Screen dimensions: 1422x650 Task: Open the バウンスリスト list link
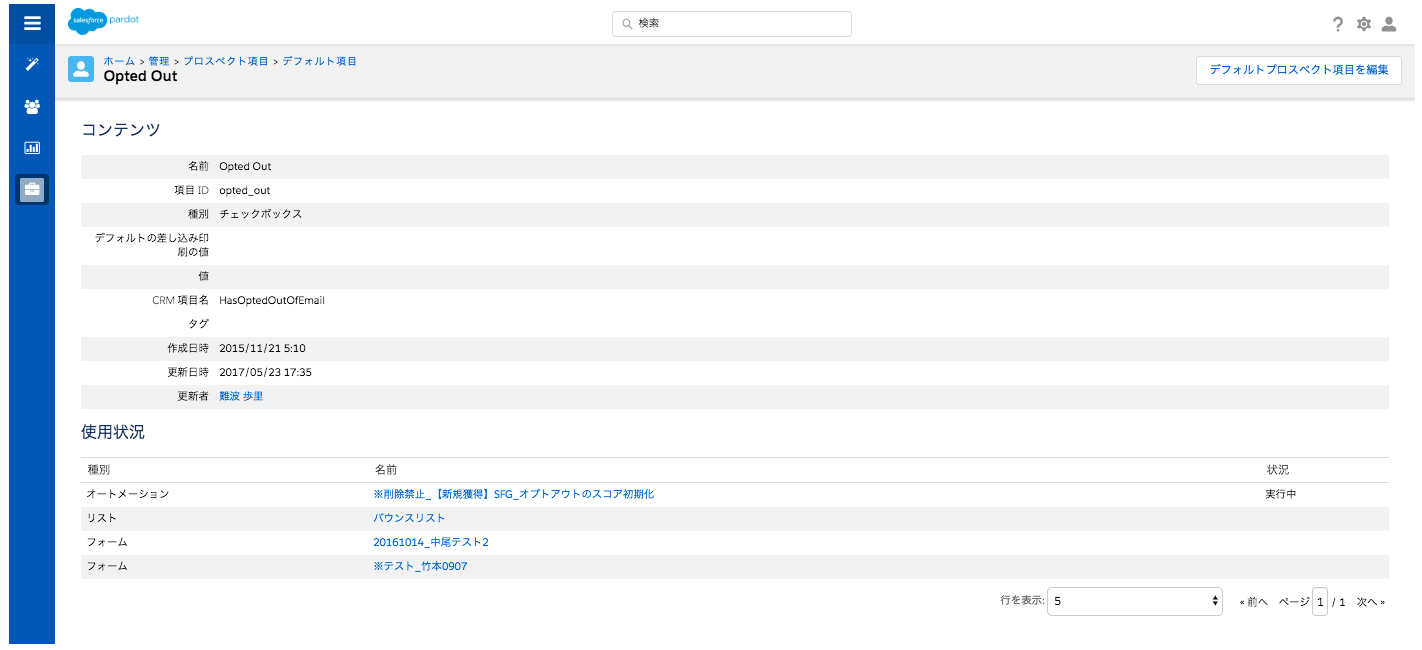[x=409, y=518]
